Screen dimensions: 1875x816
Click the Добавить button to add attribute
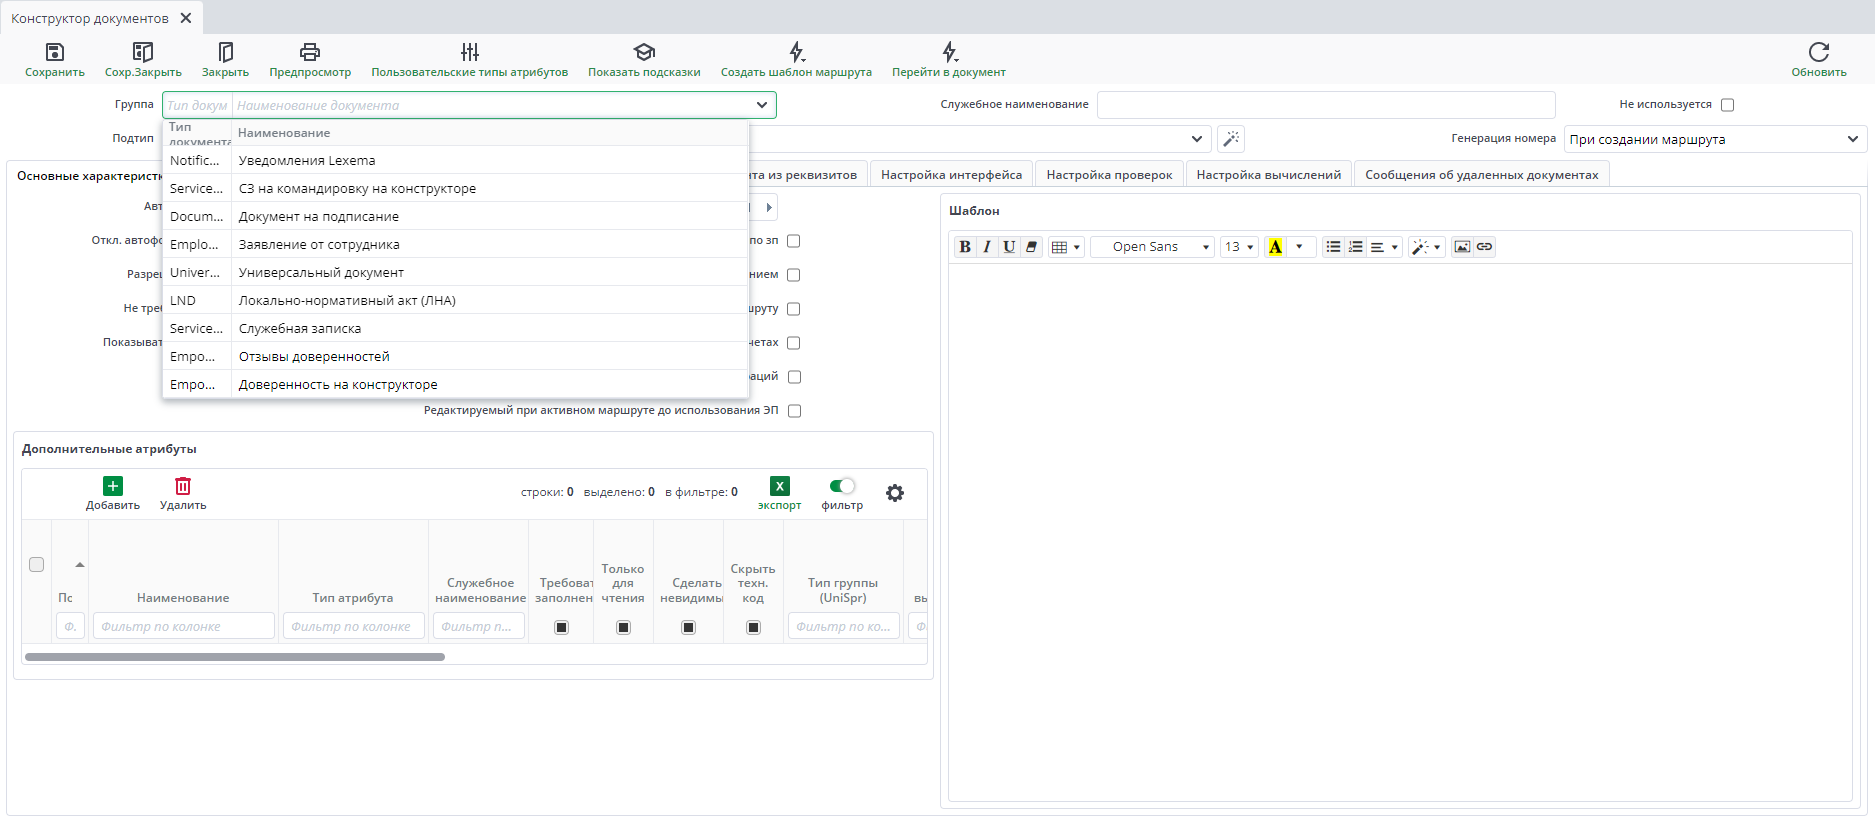pos(113,493)
